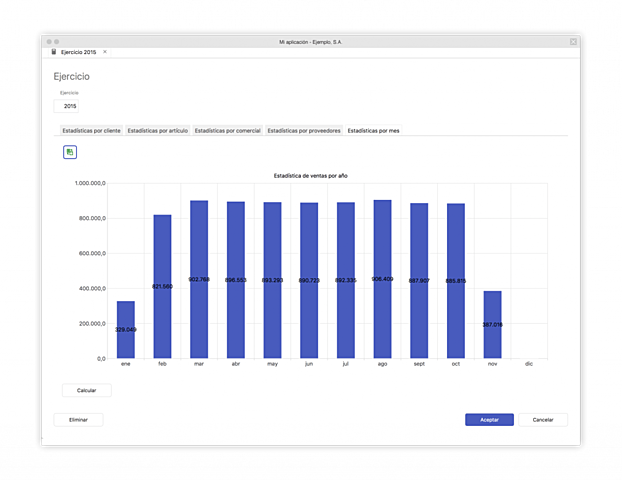Select the Ejercicio 2015 document tab
This screenshot has width=622, height=480.
point(79,52)
